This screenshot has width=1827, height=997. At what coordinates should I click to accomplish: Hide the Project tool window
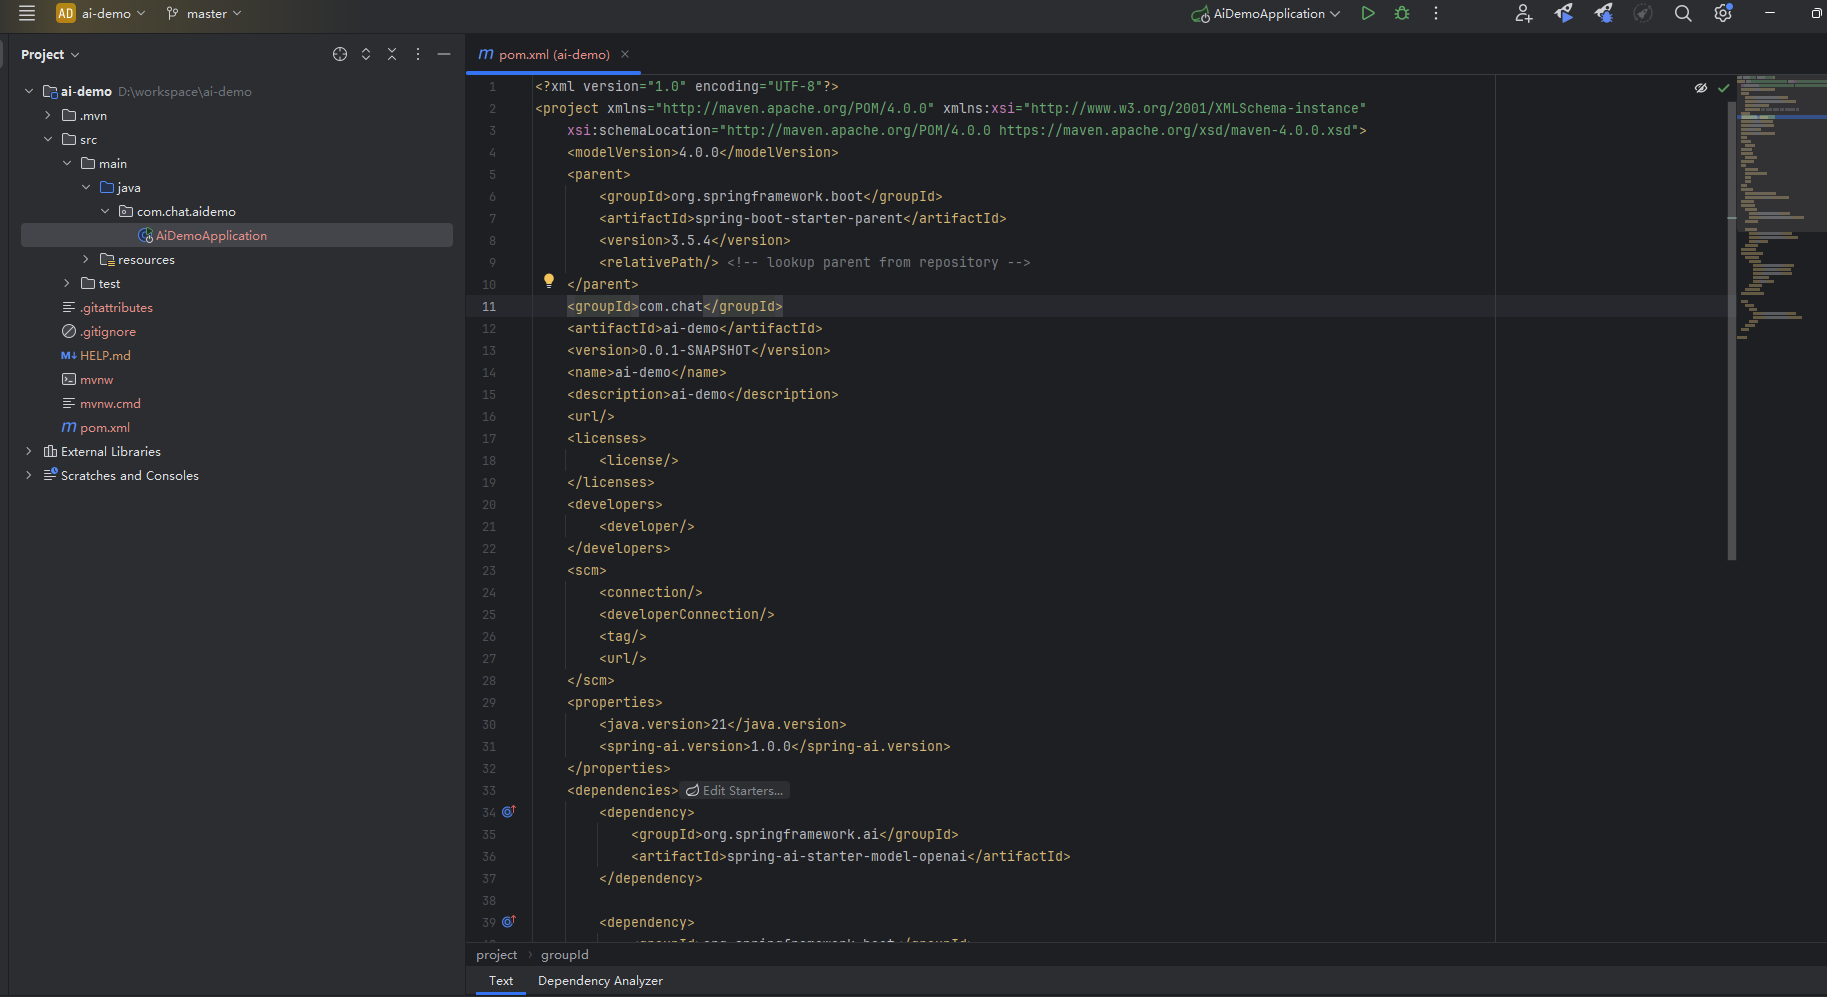pos(444,54)
